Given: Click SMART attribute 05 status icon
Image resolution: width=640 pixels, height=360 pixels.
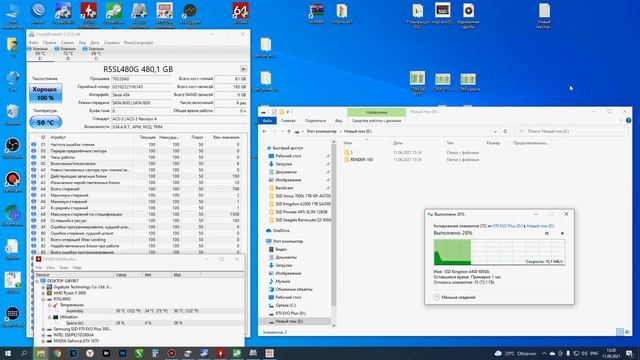Looking at the screenshot, I should coord(34,151).
